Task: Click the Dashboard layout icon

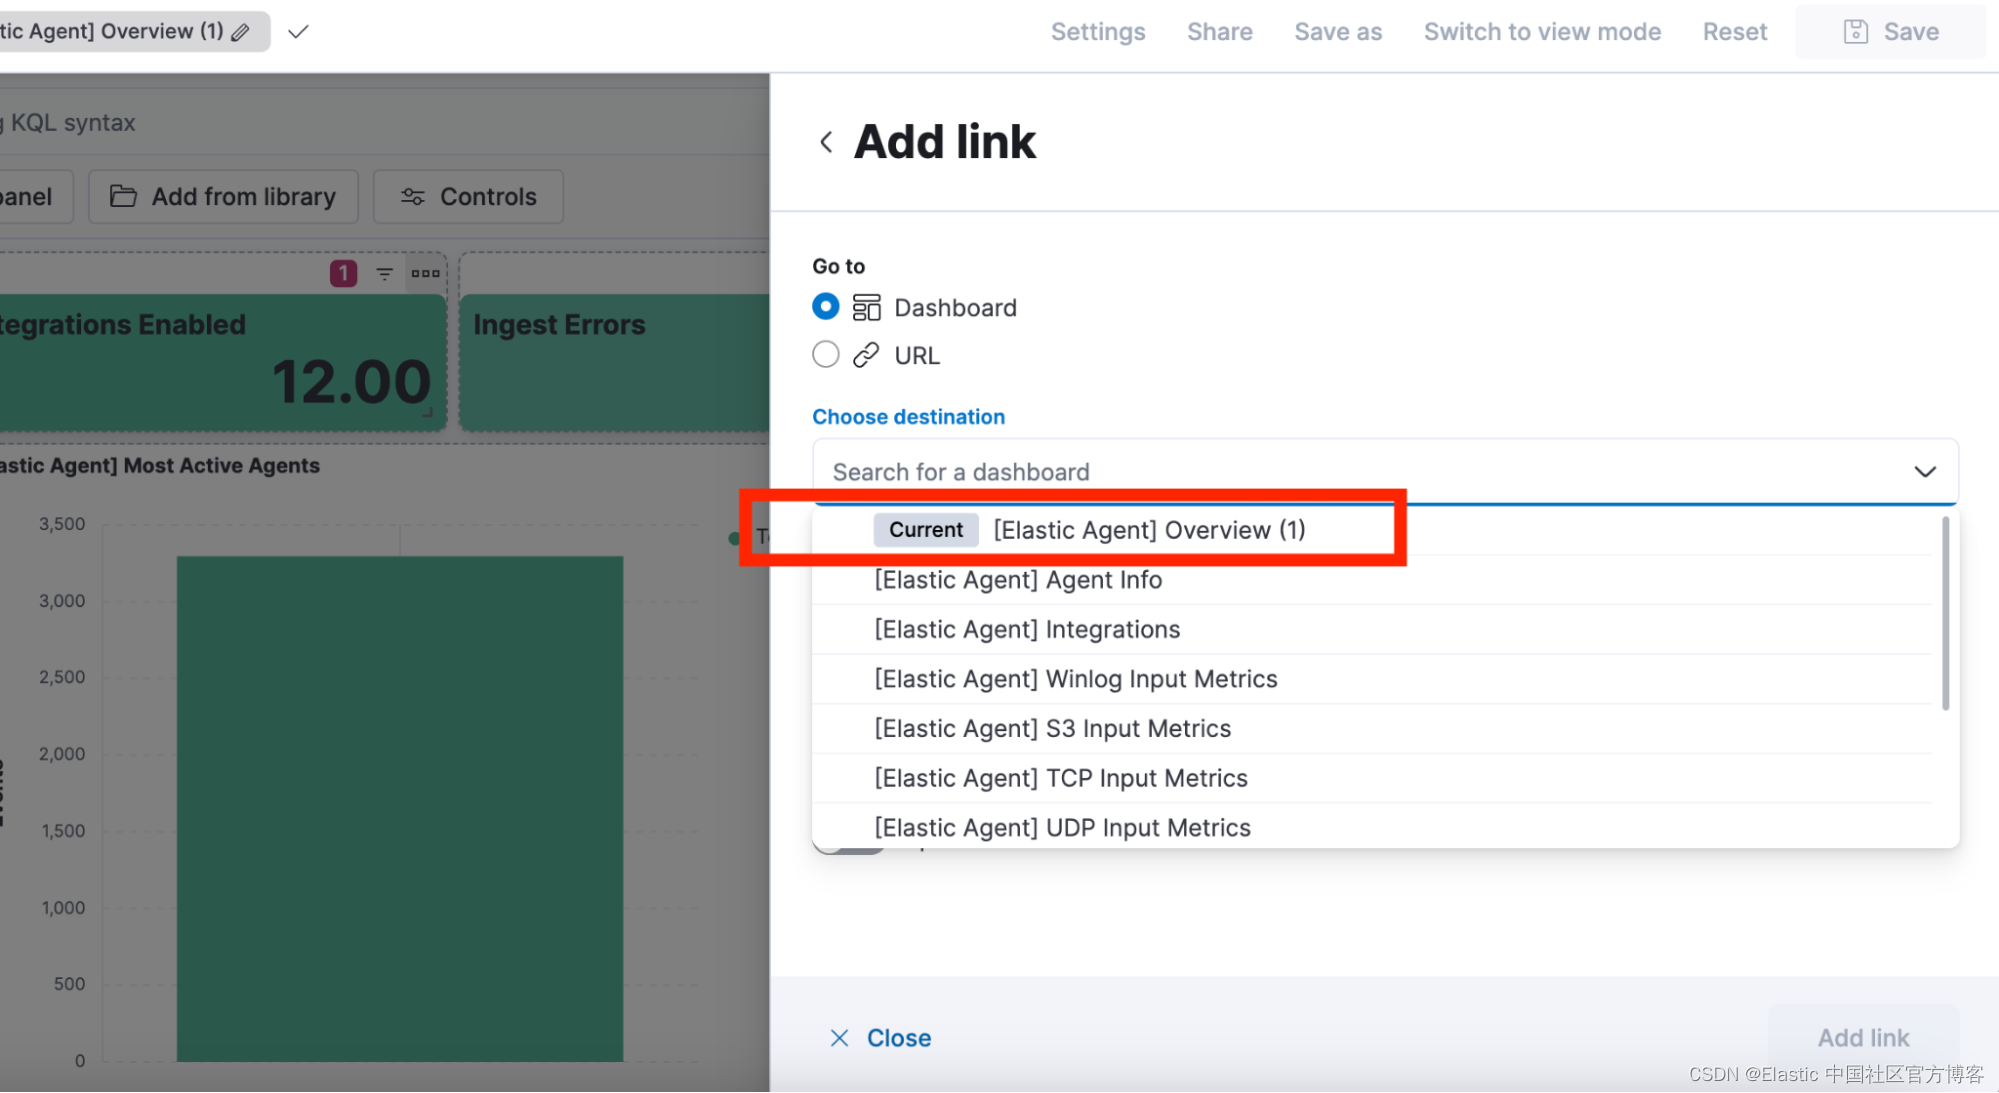Action: 866,308
